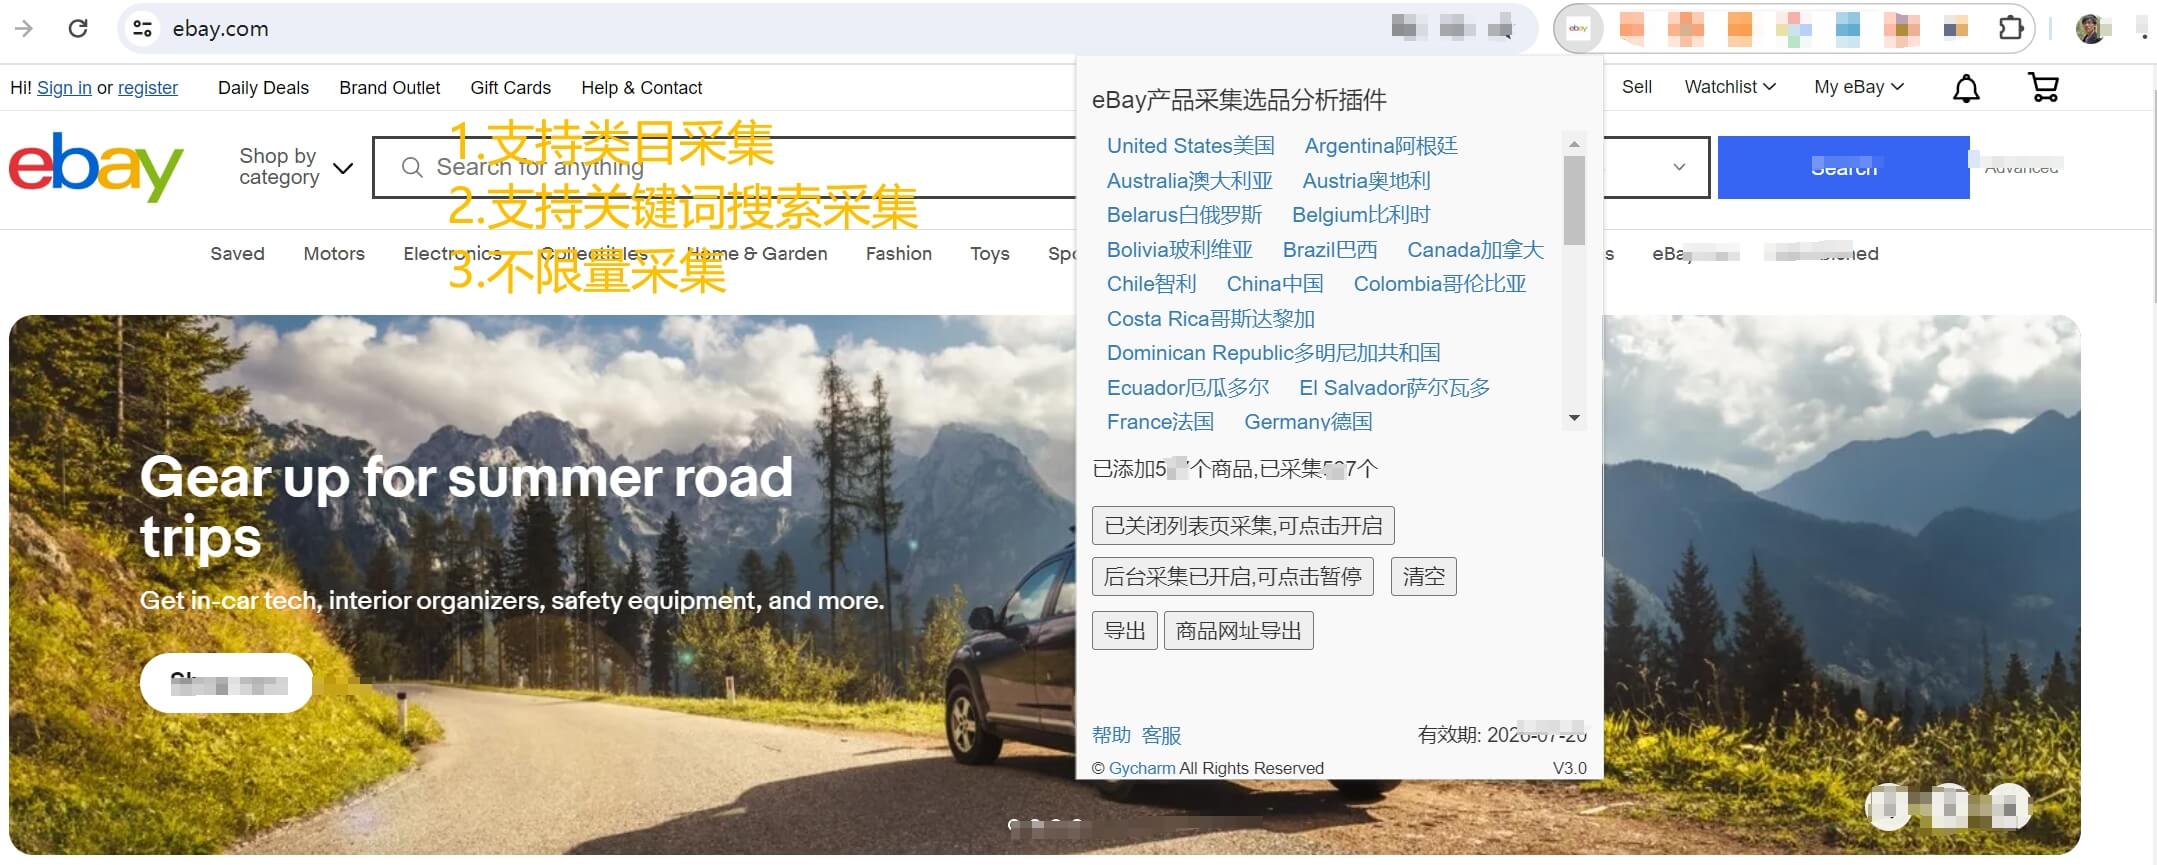The image size is (2157, 865).
Task: Open the 客服 link in plugin
Action: [x=1161, y=735]
